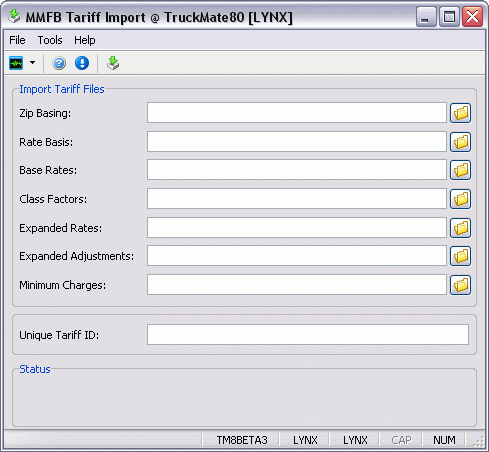Browse for Class Factors file folder icon

click(460, 199)
